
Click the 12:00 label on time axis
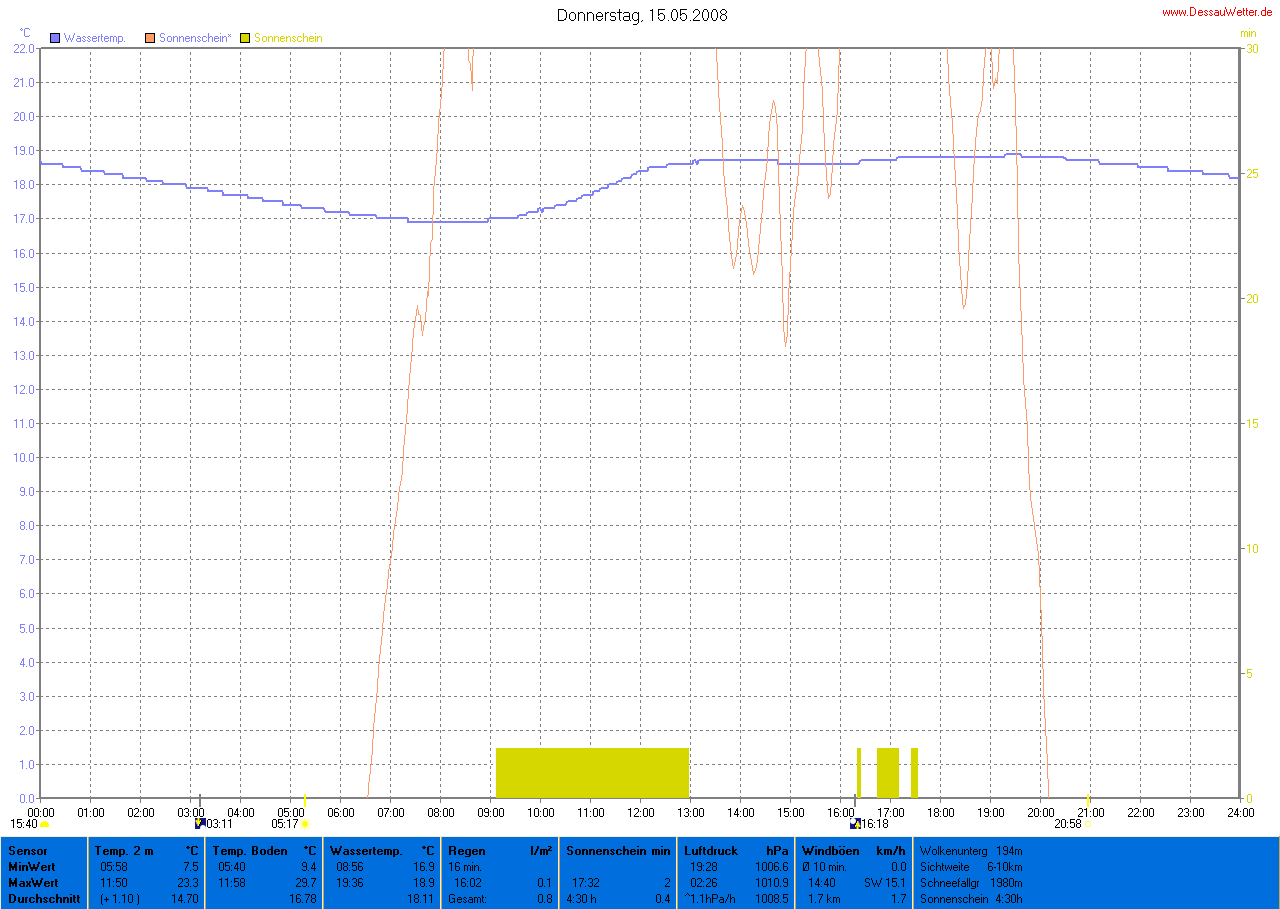click(x=641, y=812)
